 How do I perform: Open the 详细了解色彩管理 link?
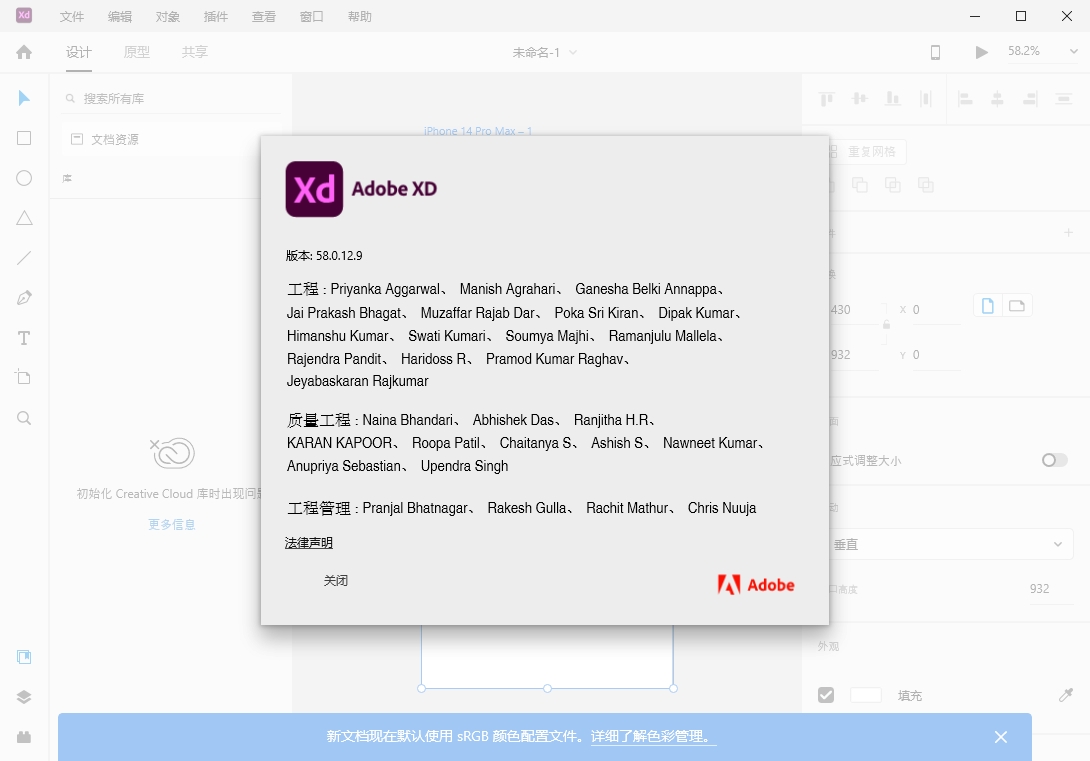click(653, 737)
